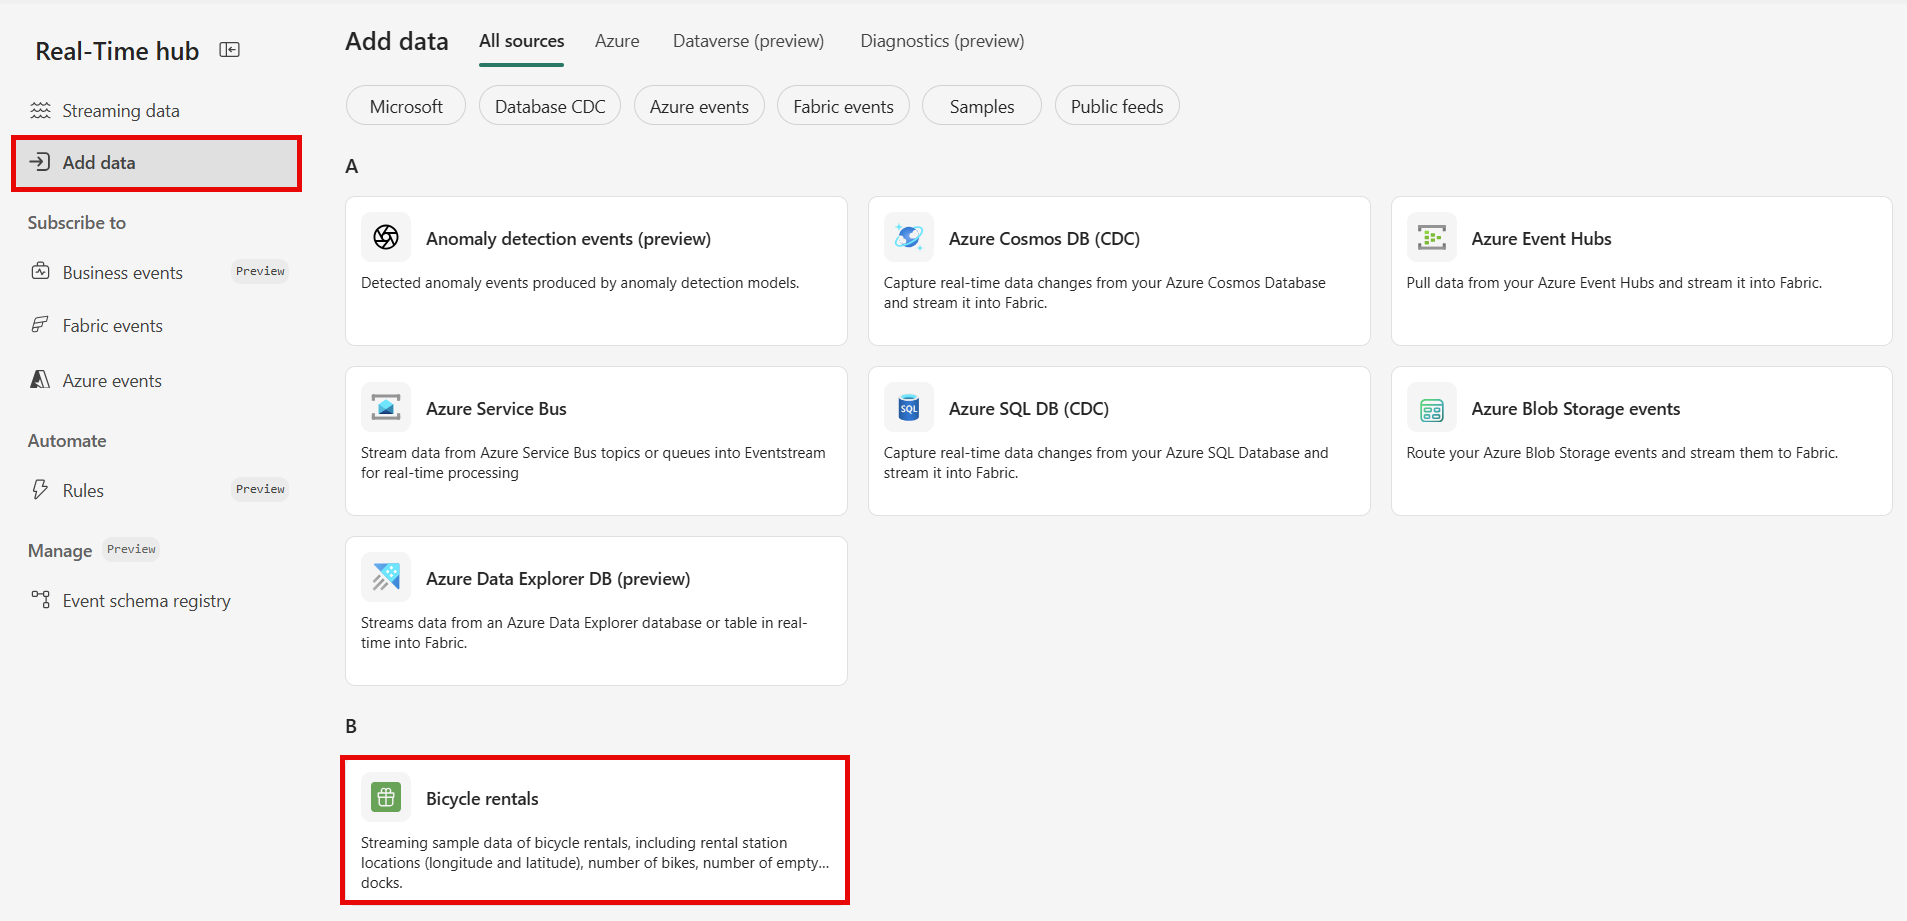Viewport: 1907px width, 921px height.
Task: Collapse the Real-Time hub navigation pane icon
Action: pyautogui.click(x=230, y=50)
